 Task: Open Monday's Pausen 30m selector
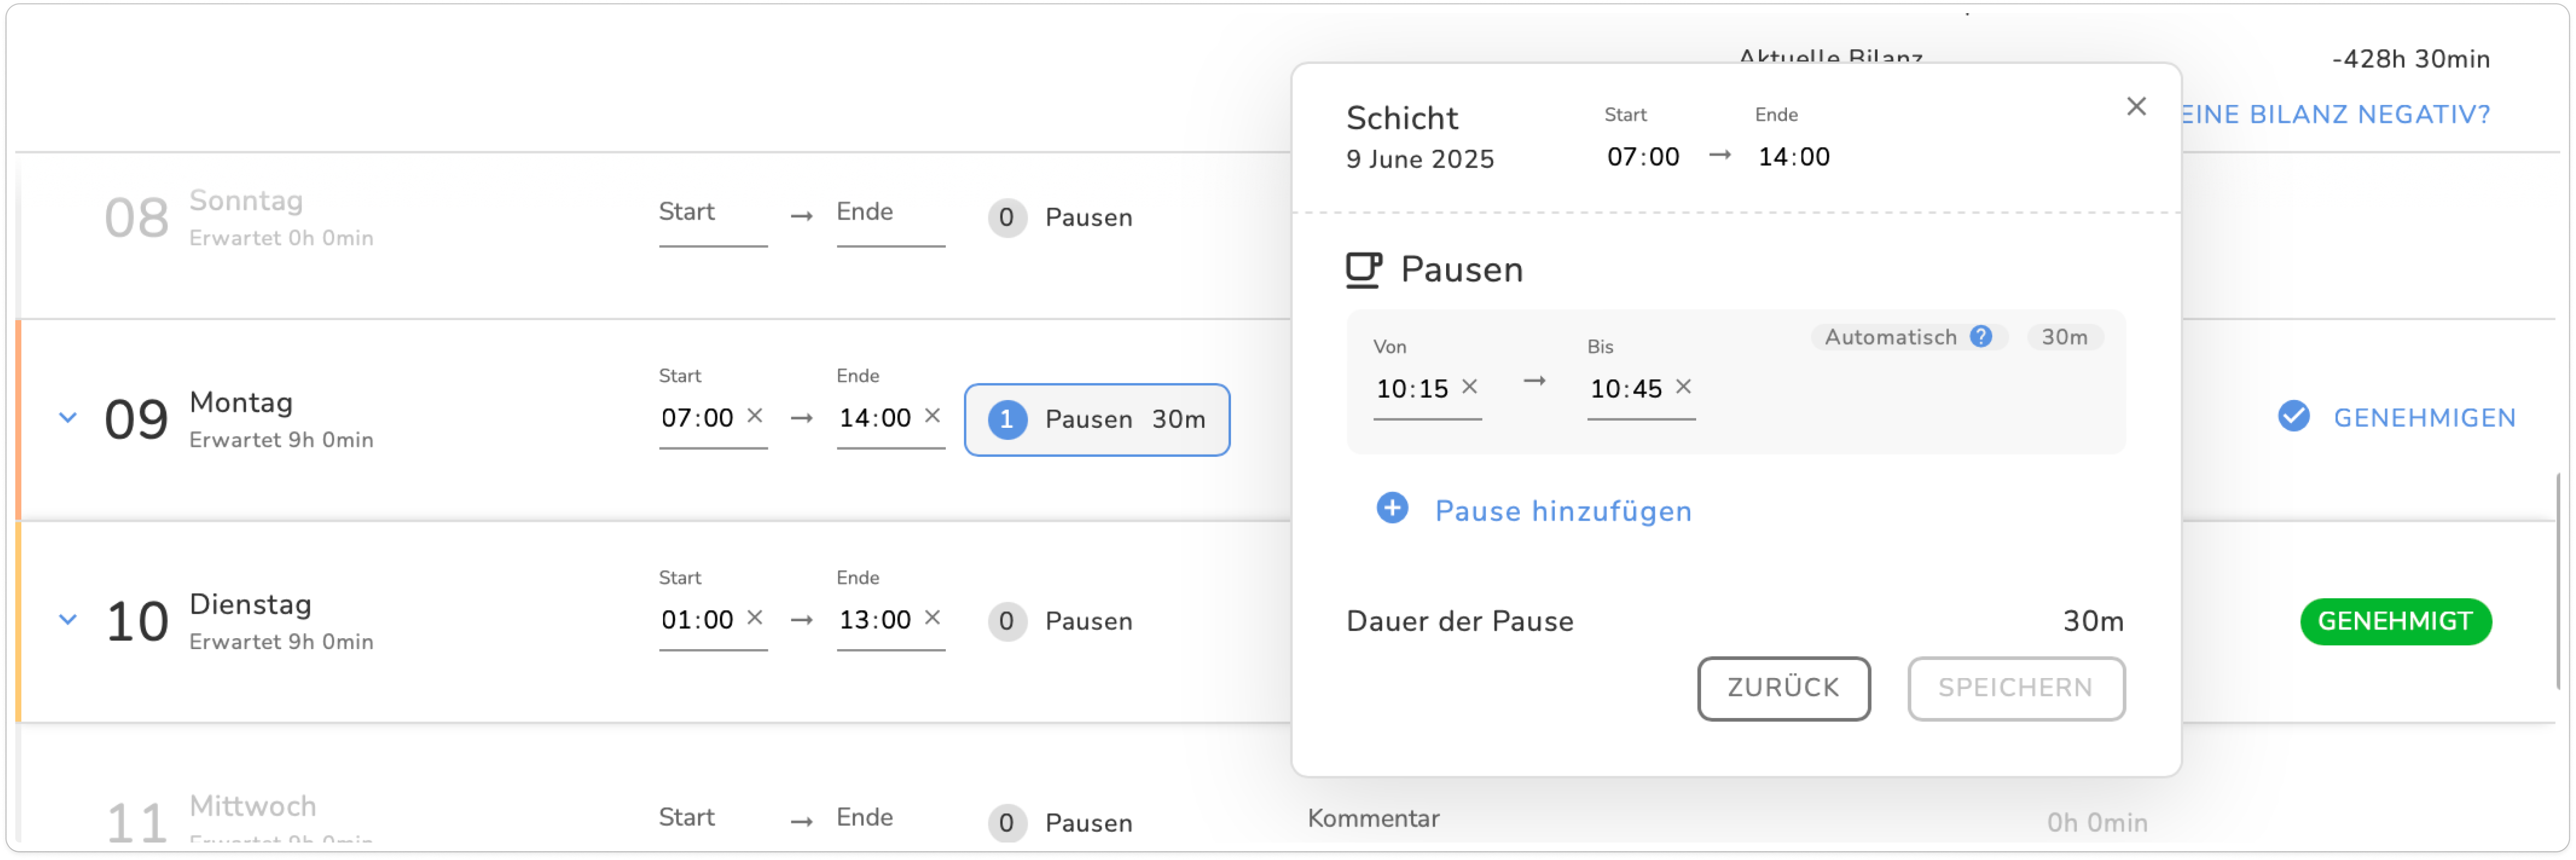click(x=1096, y=419)
